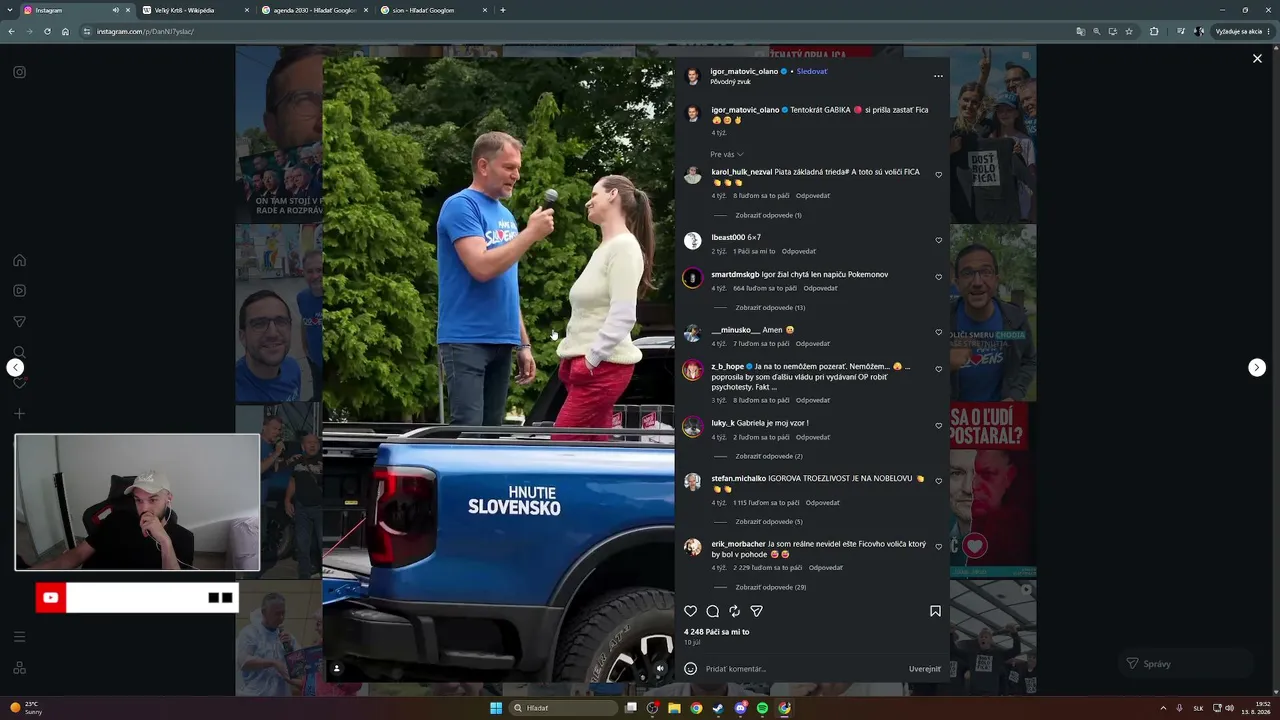Image resolution: width=1280 pixels, height=720 pixels.
Task: Reply to karol_hulk_nezval via 'Odpovedať'
Action: tap(813, 196)
